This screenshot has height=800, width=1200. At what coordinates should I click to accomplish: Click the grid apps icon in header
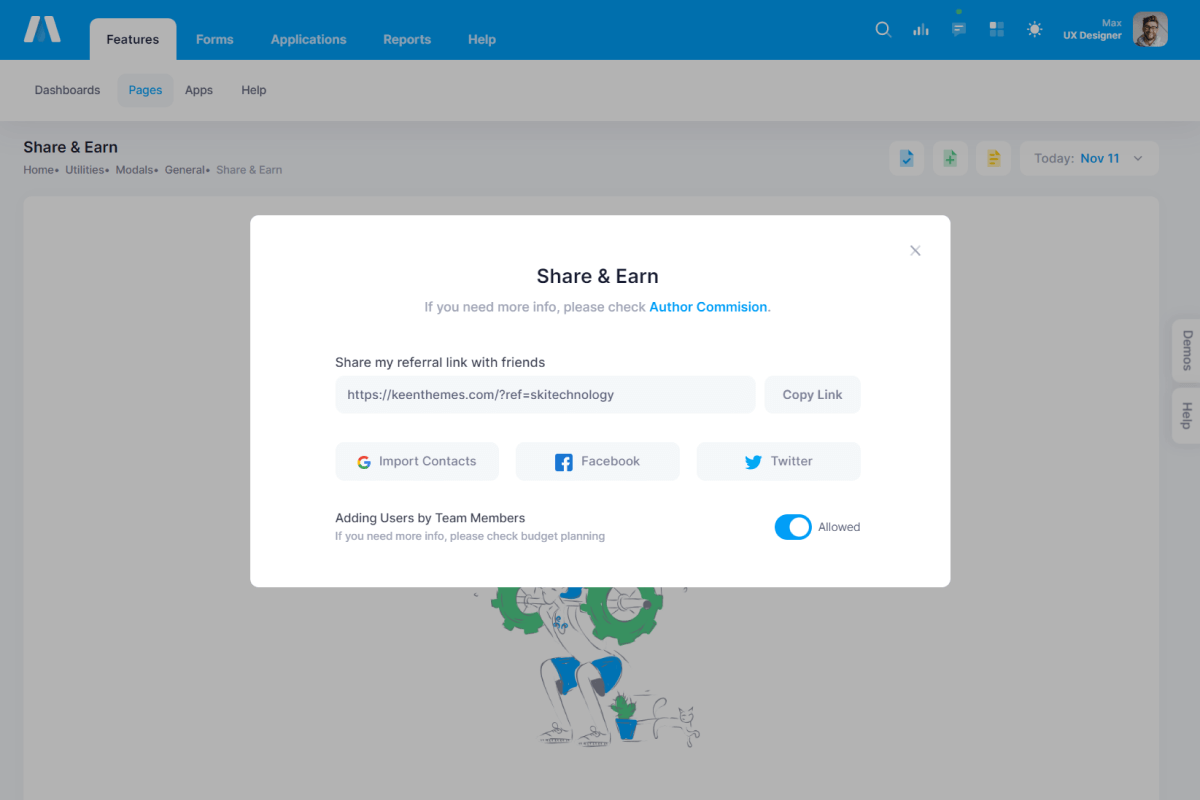click(996, 30)
